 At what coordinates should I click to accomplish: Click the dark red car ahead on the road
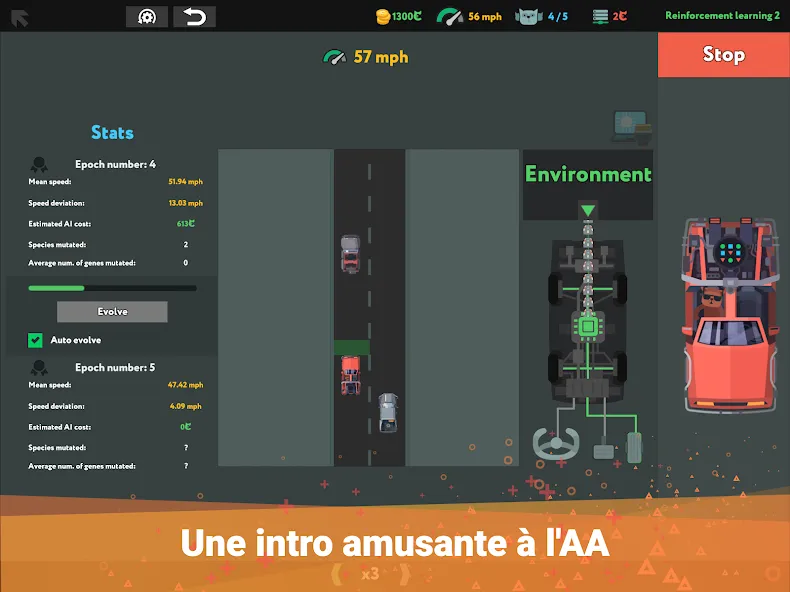(x=350, y=254)
